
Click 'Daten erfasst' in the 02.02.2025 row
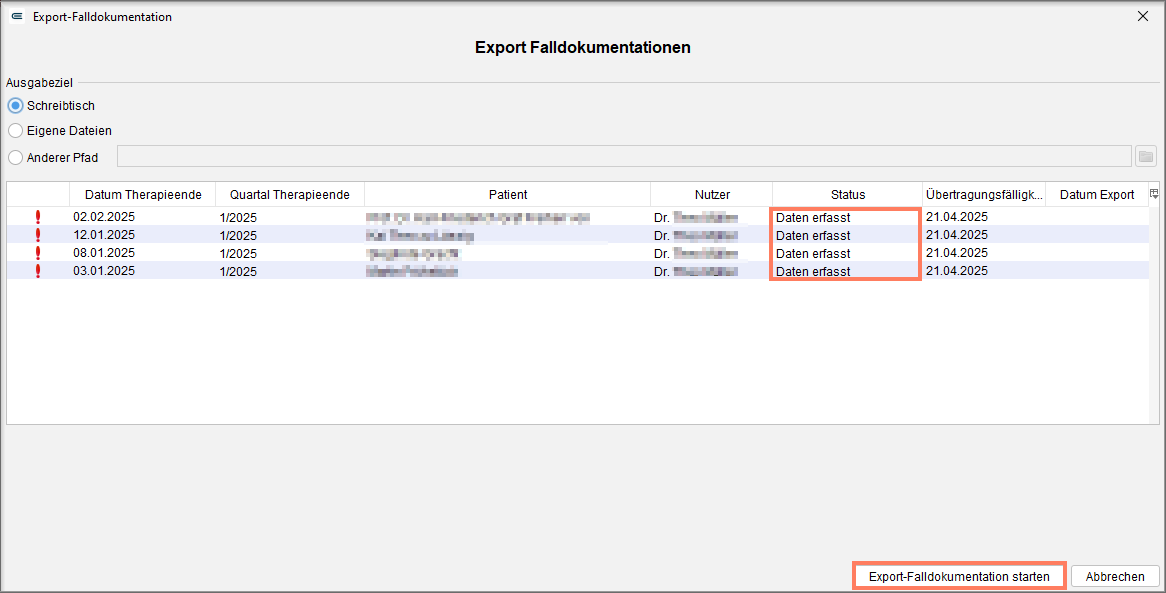click(x=813, y=218)
